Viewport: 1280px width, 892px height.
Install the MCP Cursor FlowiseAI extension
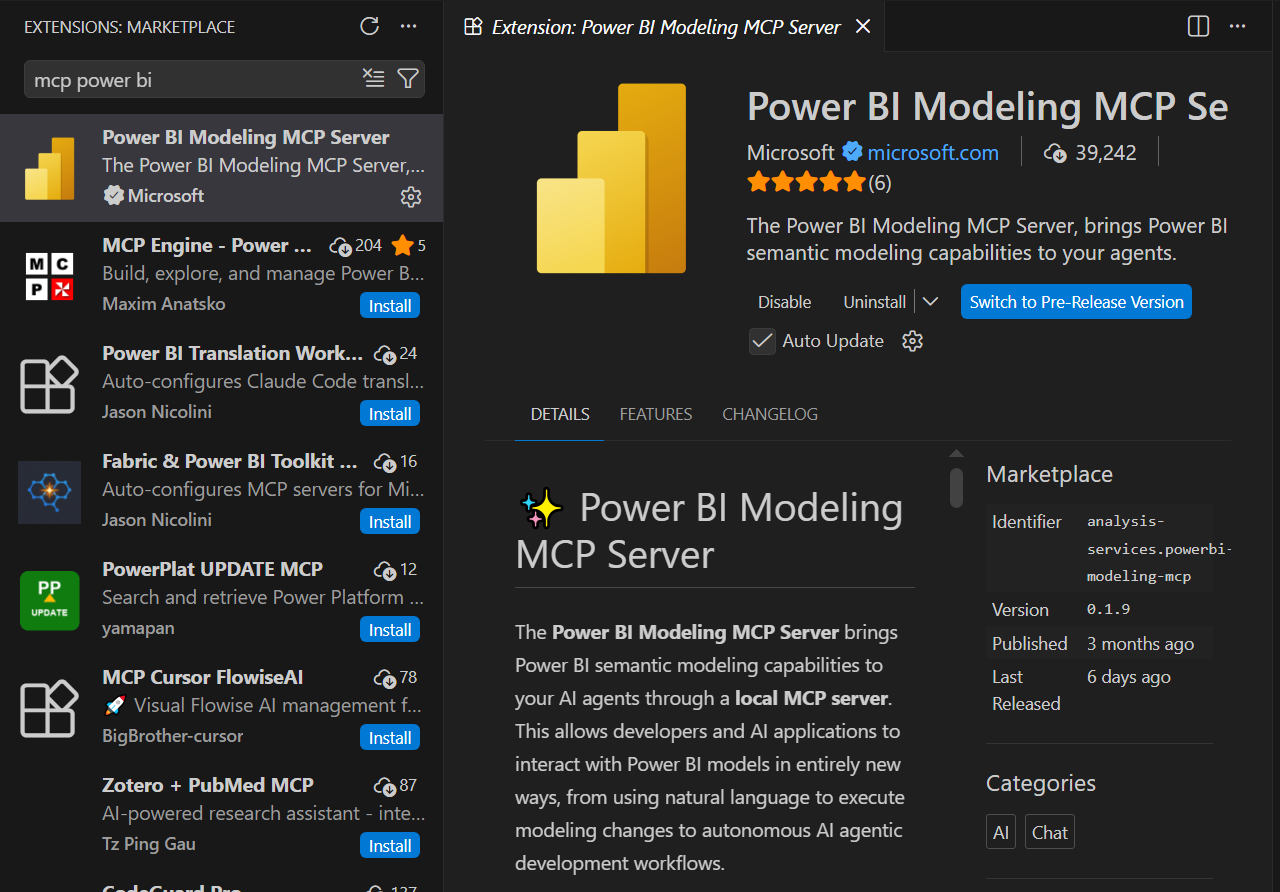click(390, 738)
